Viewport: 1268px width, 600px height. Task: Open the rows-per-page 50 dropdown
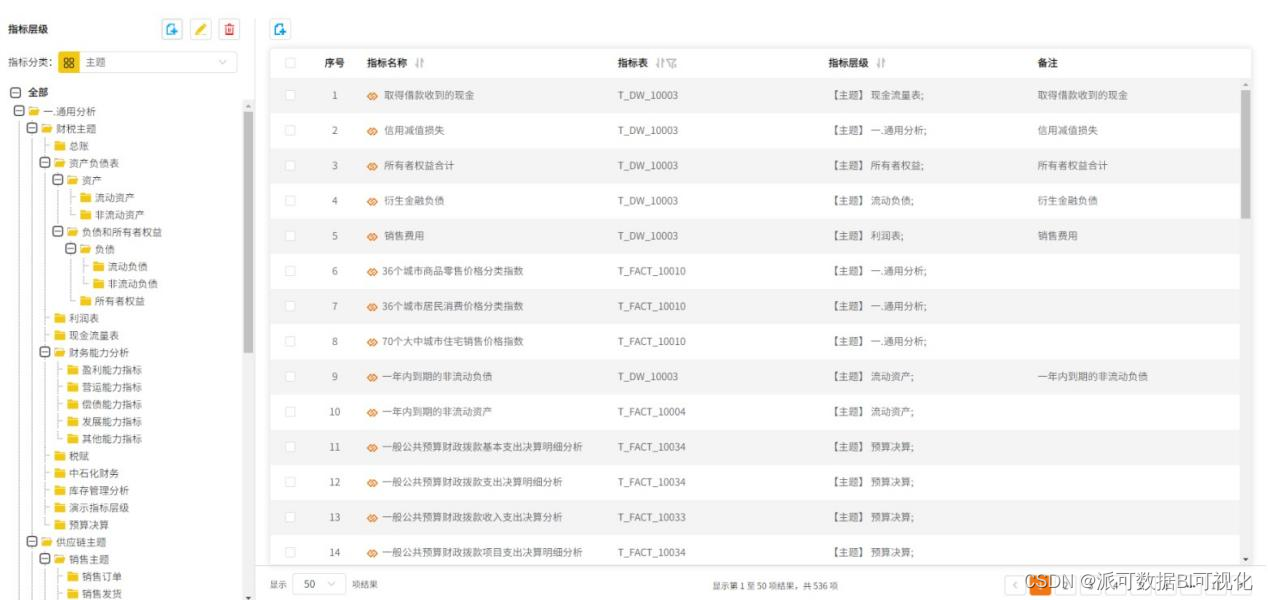319,584
